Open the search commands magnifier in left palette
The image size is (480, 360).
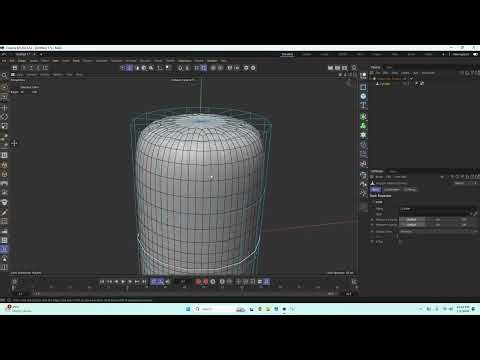click(x=4, y=76)
